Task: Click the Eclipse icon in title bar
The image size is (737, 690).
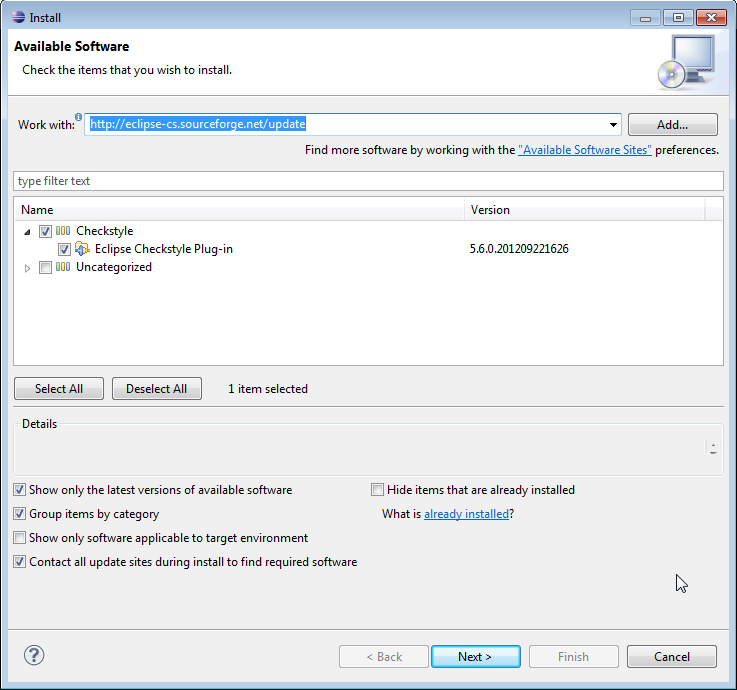Action: point(17,17)
